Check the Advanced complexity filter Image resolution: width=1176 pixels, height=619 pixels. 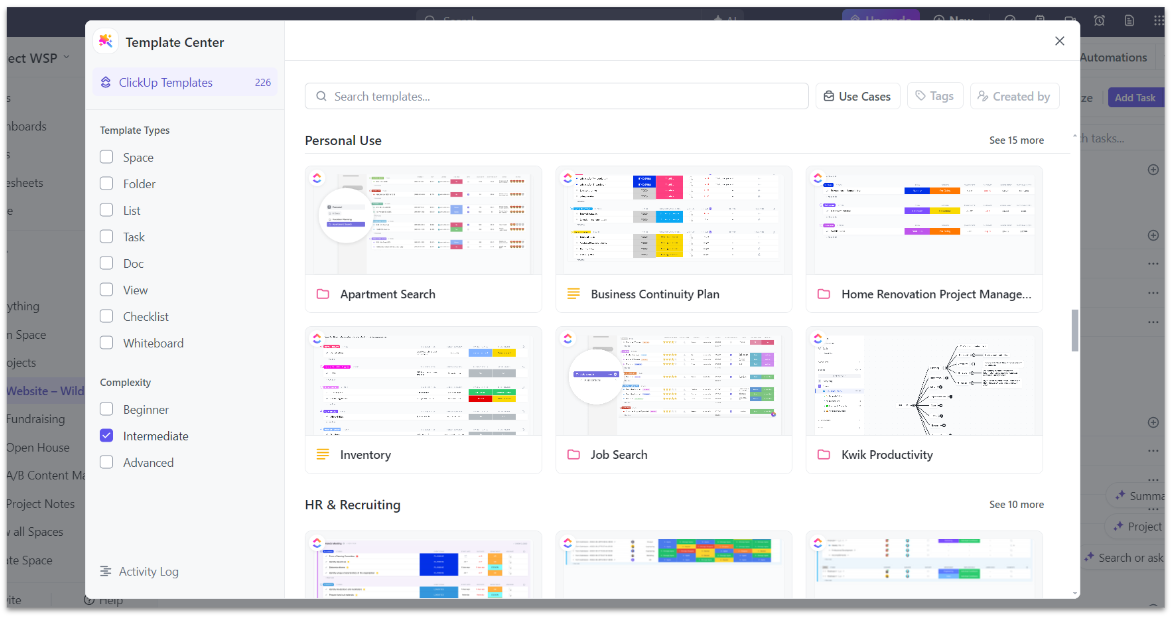[x=106, y=462]
